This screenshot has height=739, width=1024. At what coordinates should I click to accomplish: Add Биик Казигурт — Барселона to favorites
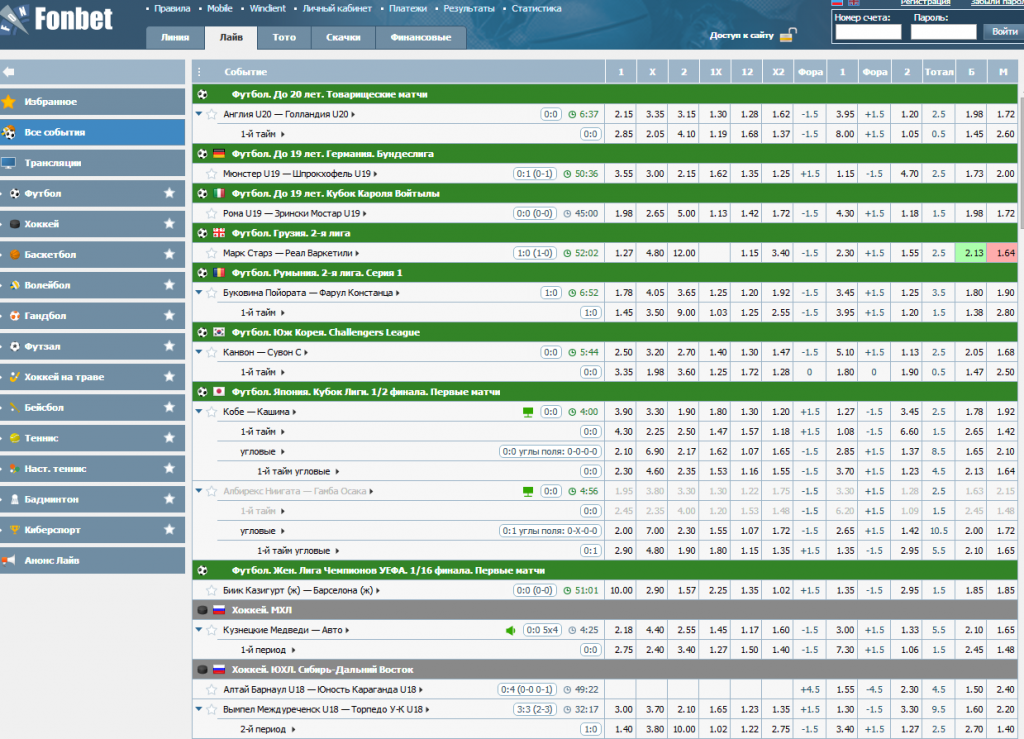pos(212,591)
